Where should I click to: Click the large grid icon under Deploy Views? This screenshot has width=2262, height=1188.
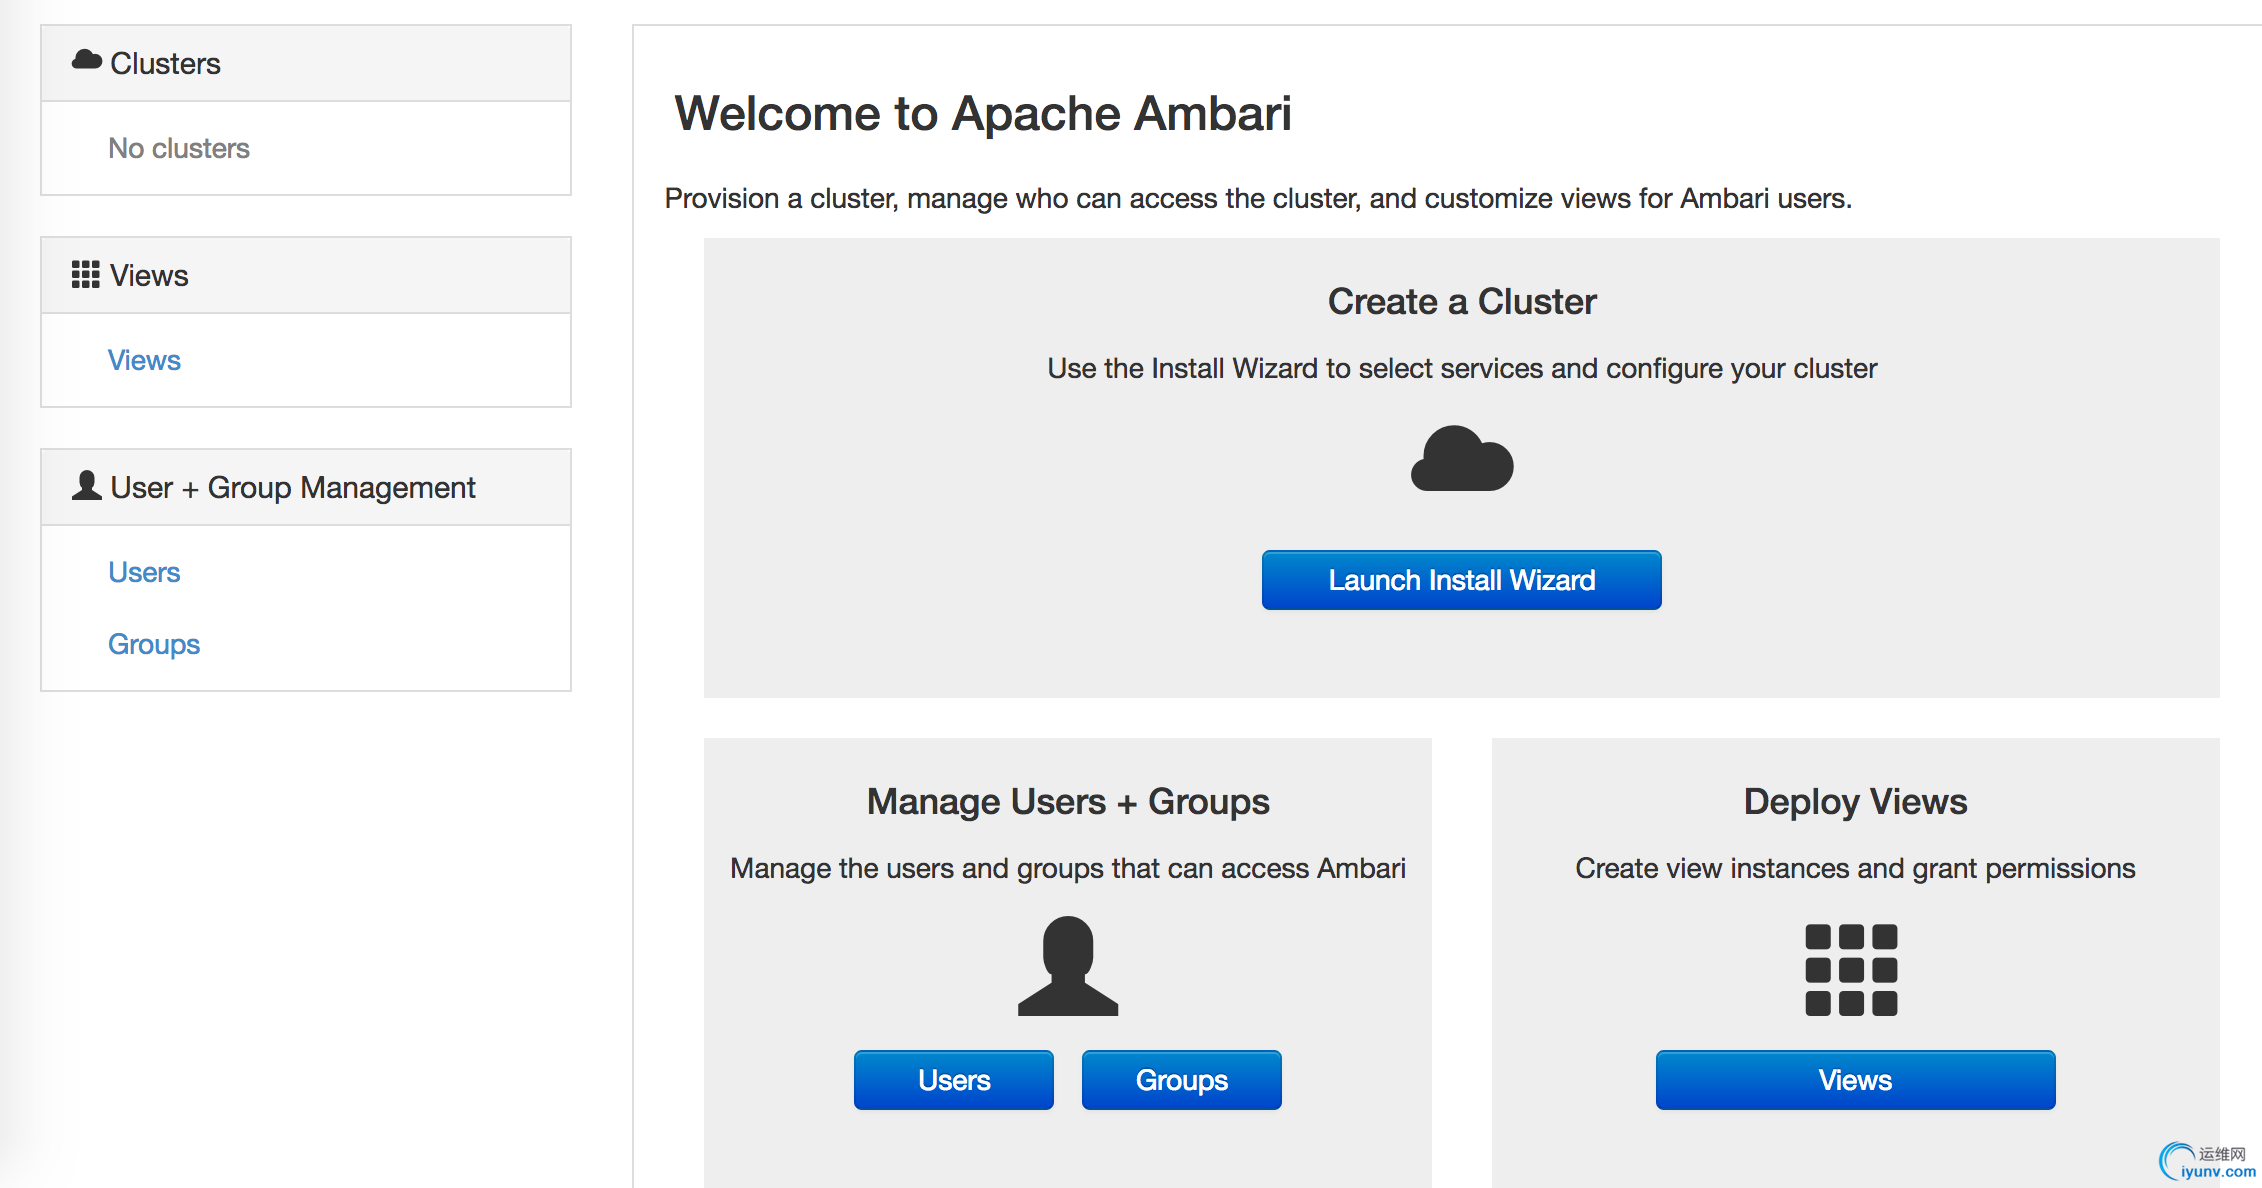1851,970
